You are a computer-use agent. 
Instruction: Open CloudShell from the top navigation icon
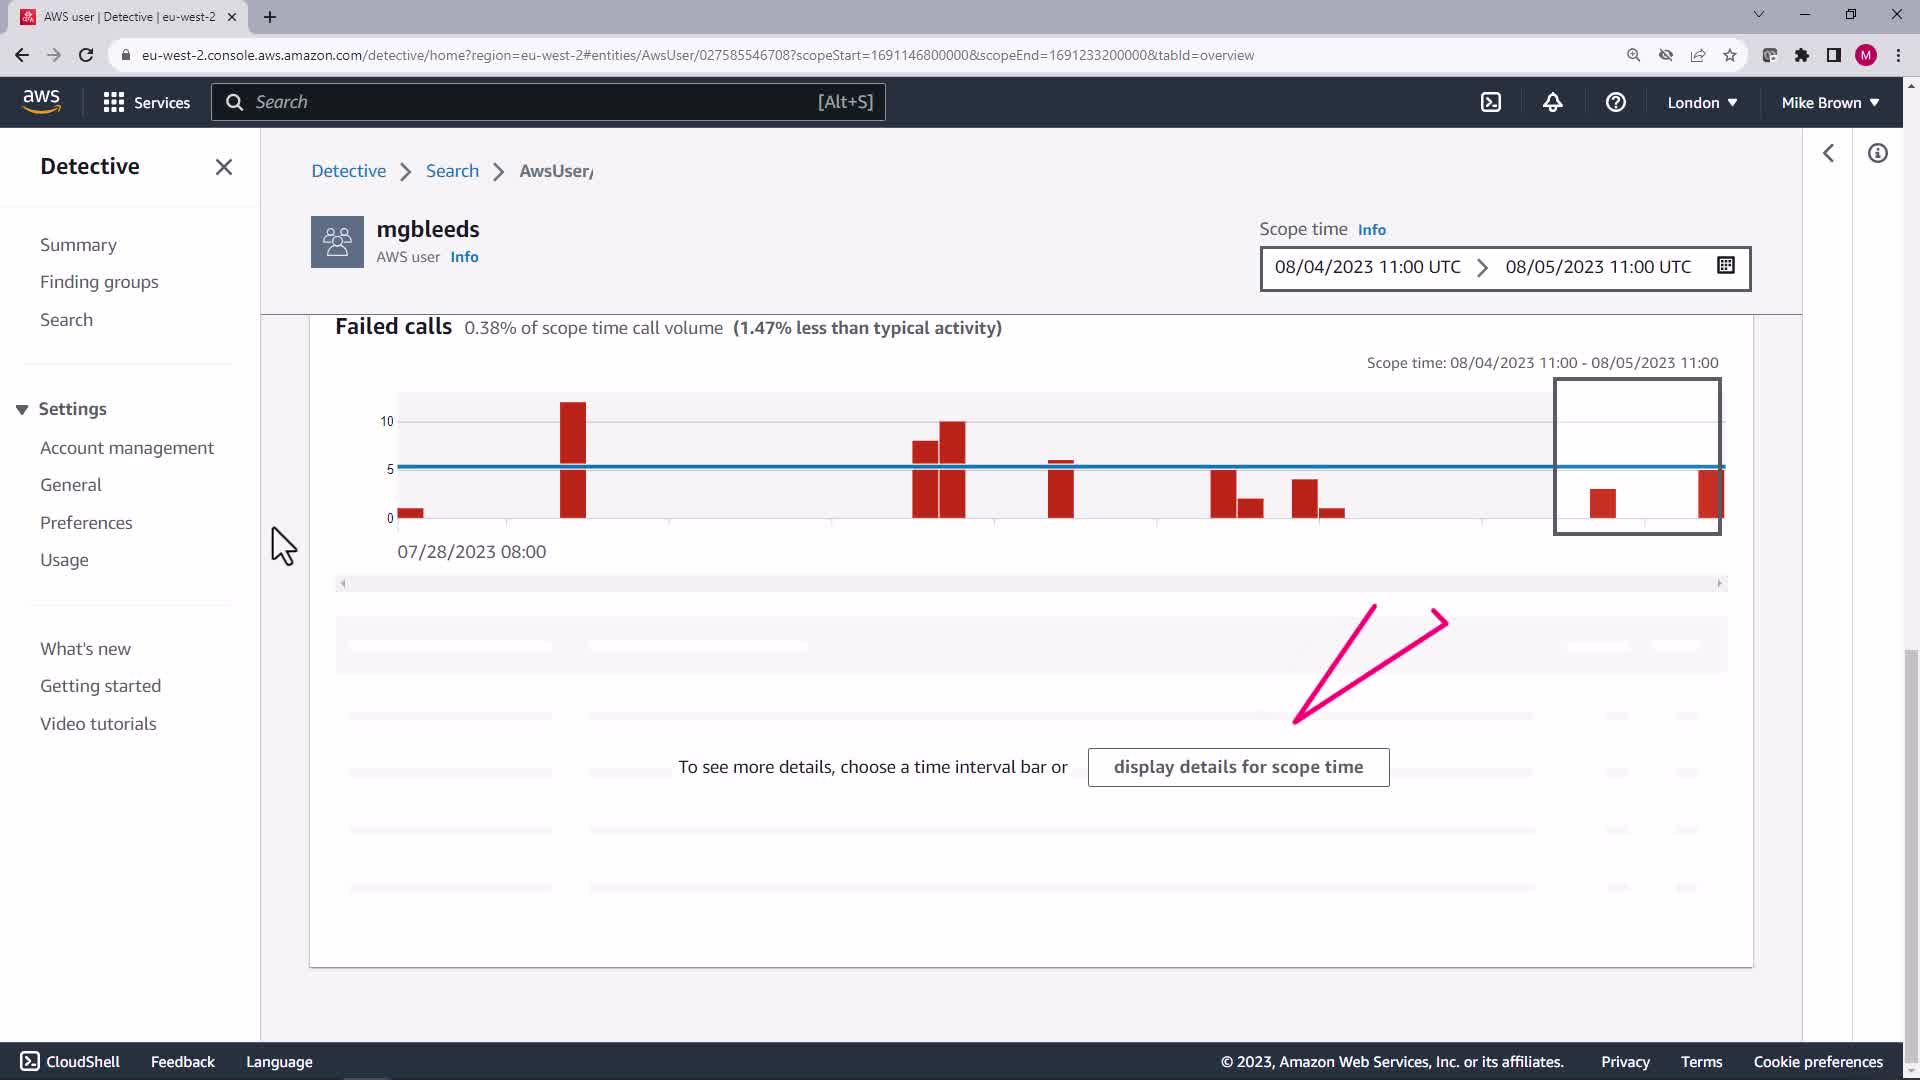point(1490,102)
